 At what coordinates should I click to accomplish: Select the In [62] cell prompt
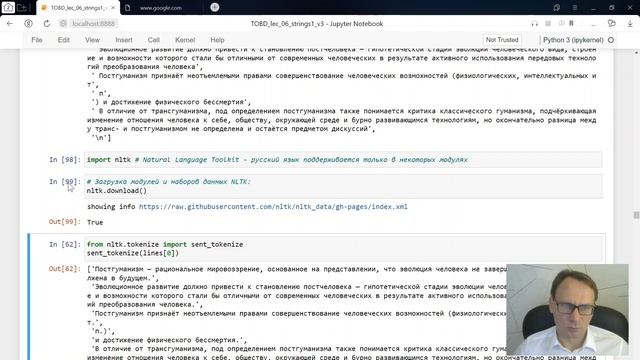[65, 244]
